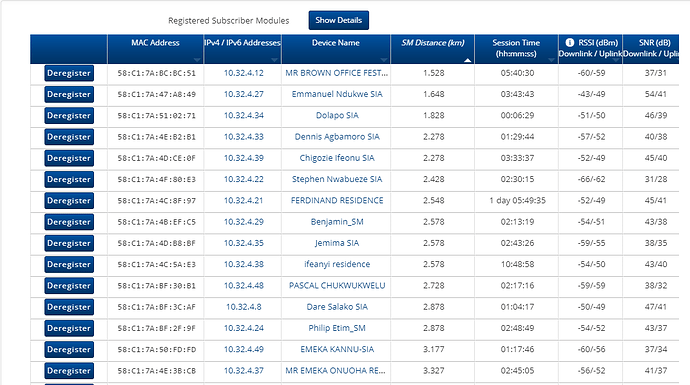This screenshot has height=385, width=690.
Task: Open IP address 10.32.4.35 link
Action: point(243,243)
